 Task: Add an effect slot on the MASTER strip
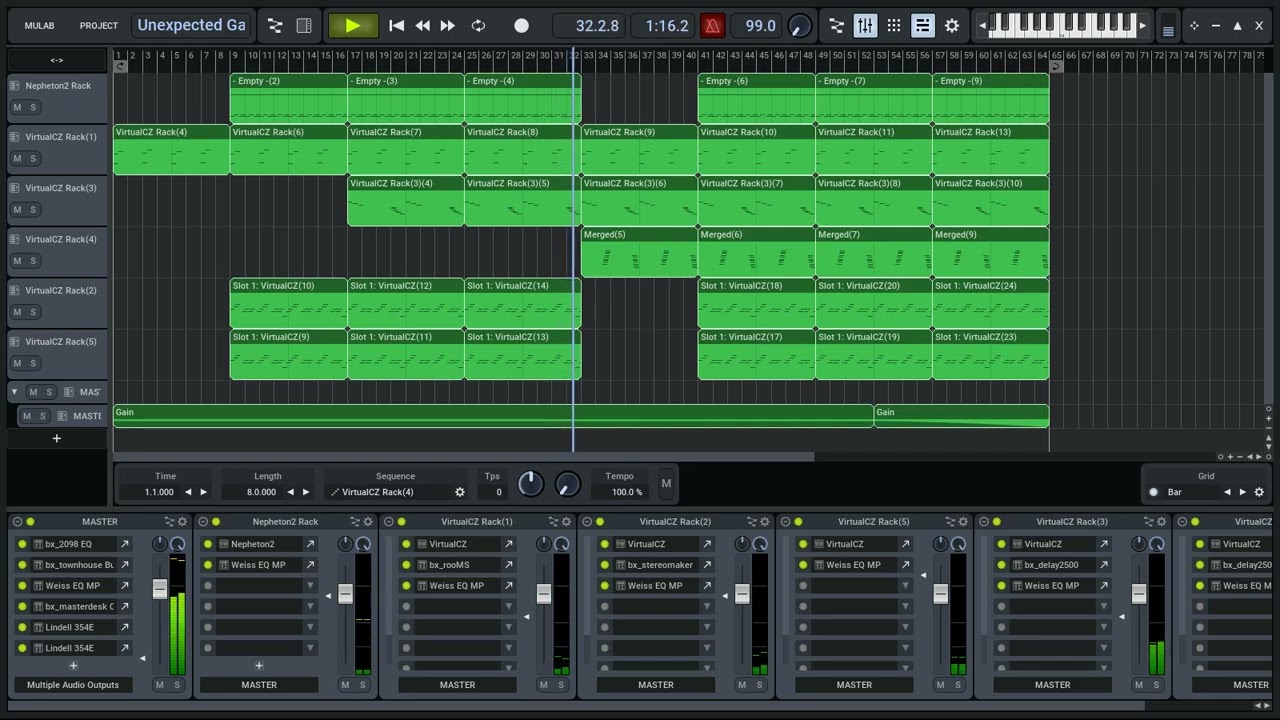[73, 665]
